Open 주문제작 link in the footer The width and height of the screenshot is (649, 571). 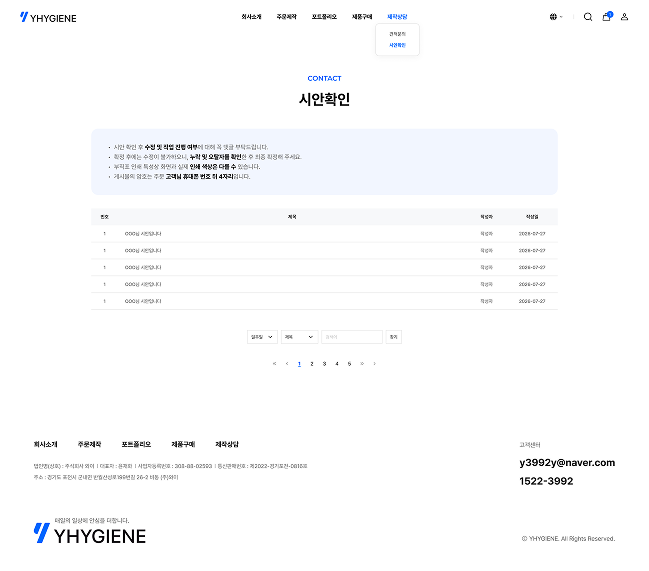click(x=89, y=444)
